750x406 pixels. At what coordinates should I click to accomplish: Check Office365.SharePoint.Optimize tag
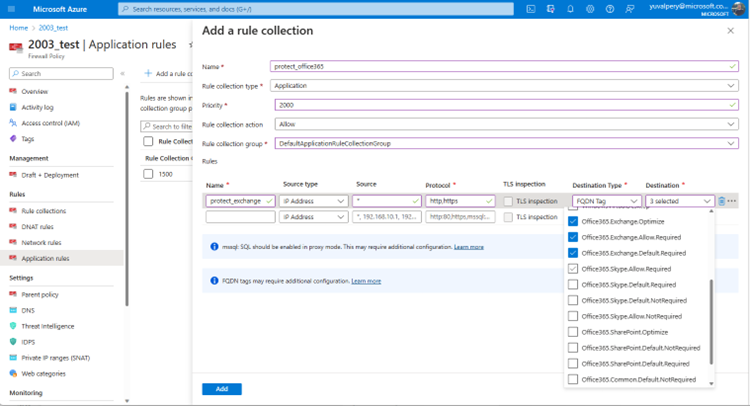(x=573, y=332)
